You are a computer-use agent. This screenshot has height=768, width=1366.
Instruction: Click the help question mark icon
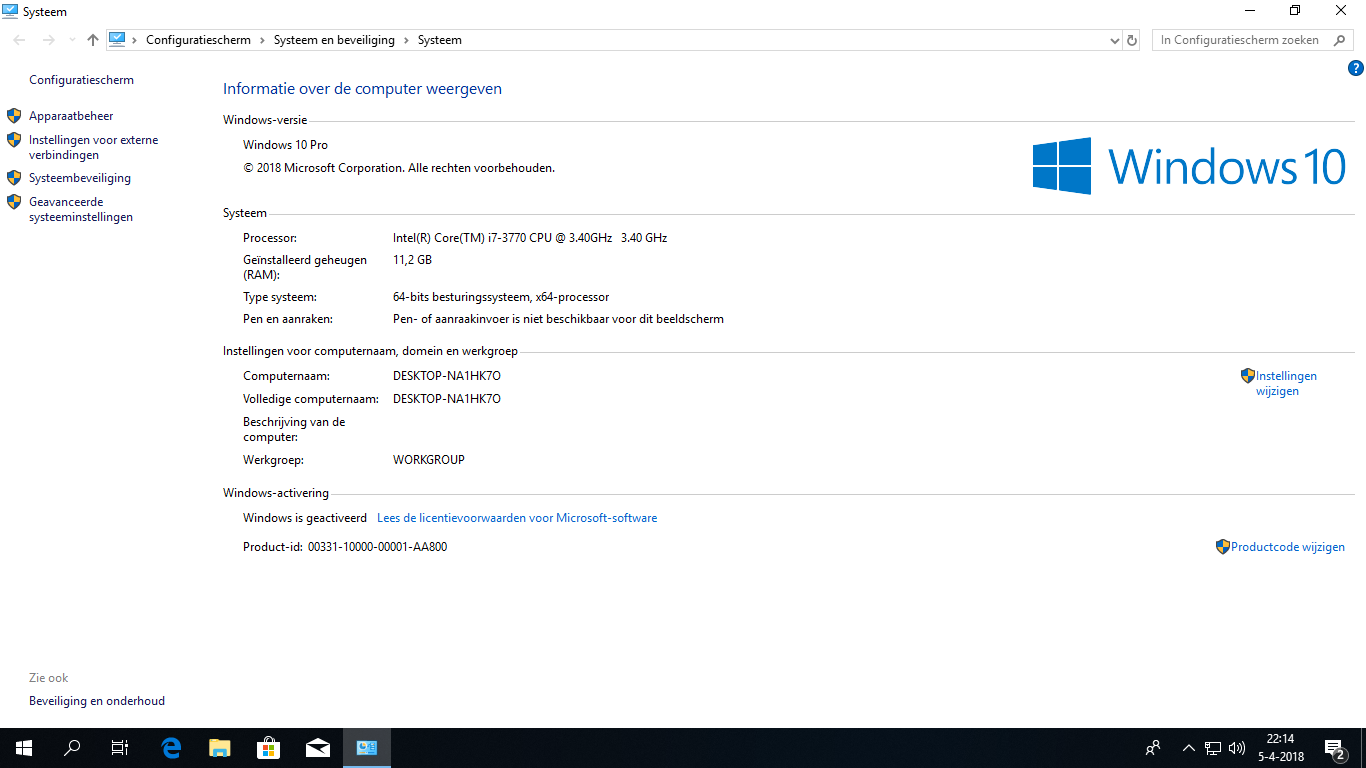(x=1356, y=69)
